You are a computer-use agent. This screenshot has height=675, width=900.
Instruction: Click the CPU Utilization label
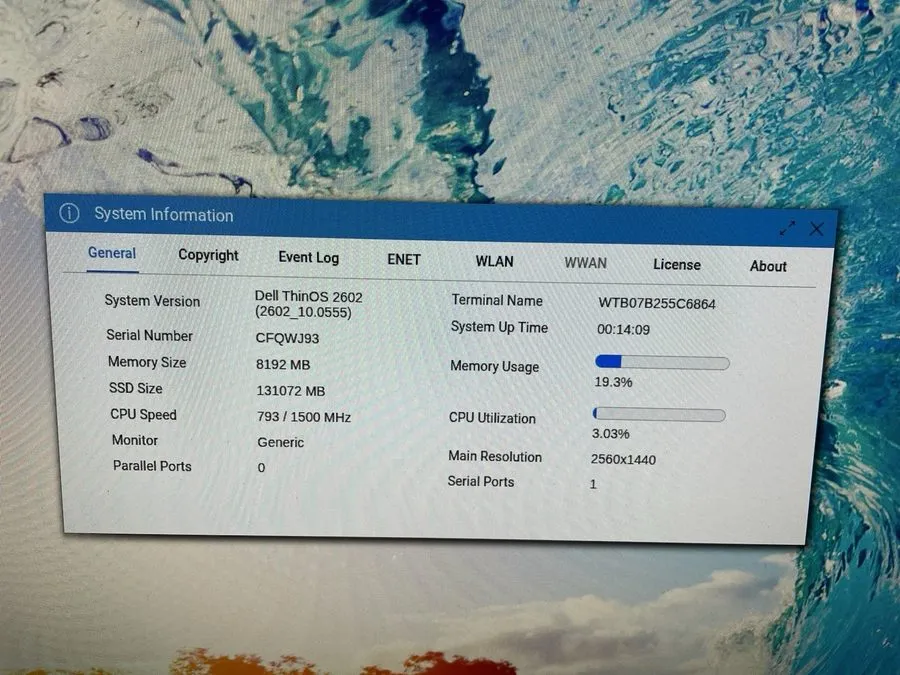pos(492,418)
